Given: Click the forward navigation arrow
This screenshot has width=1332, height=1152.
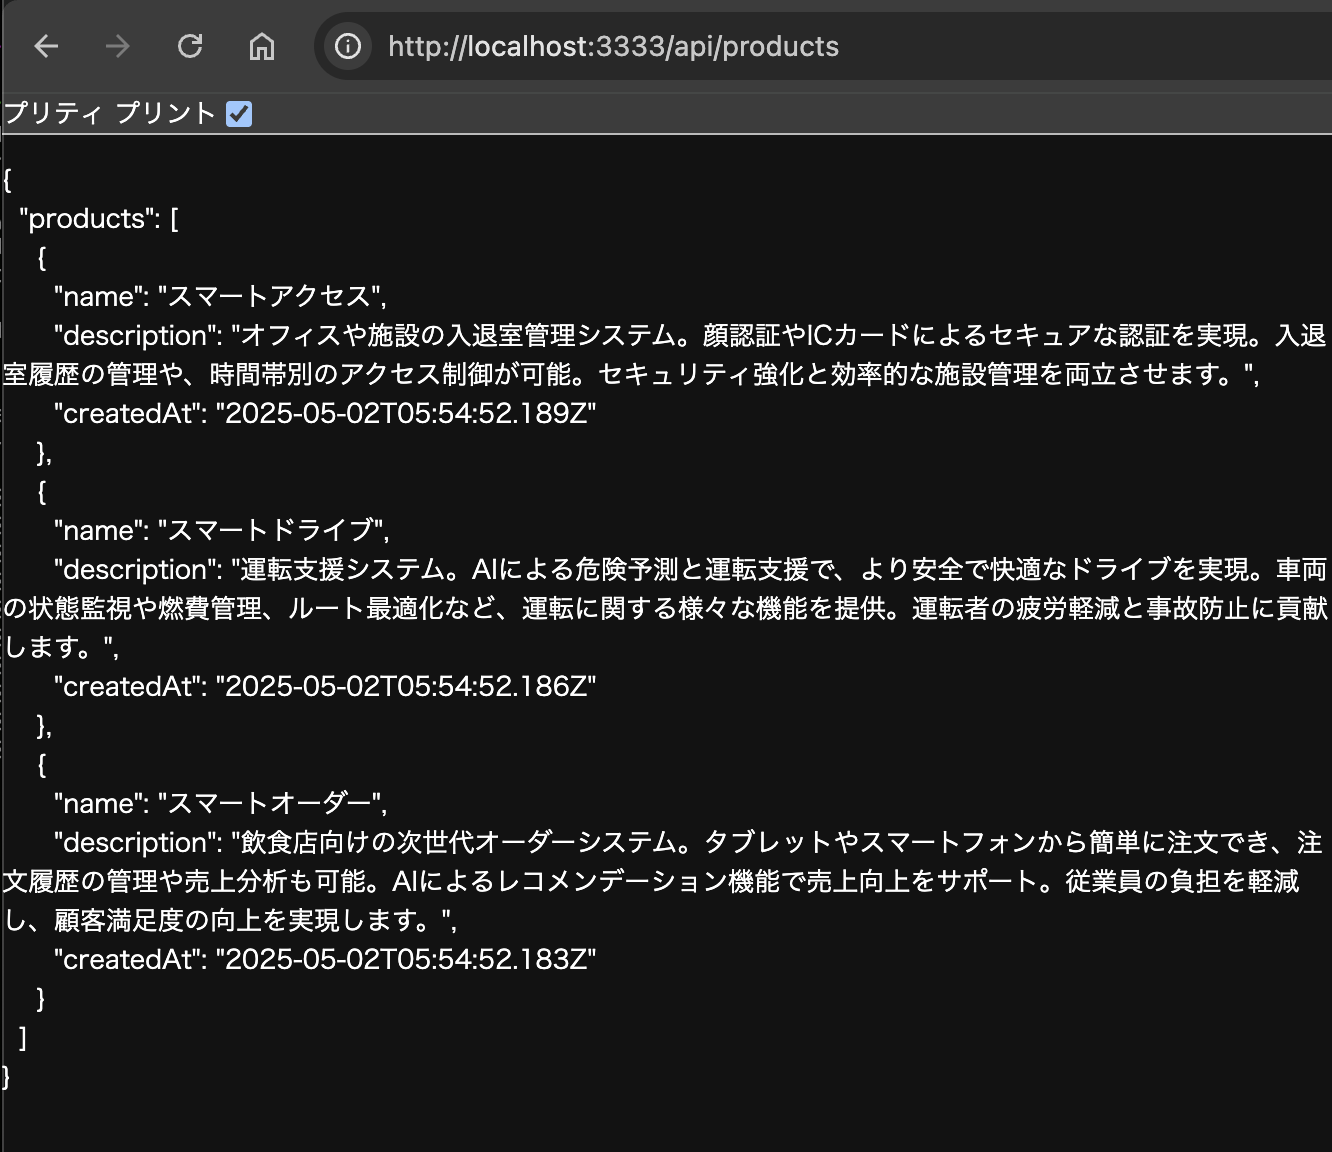Looking at the screenshot, I should tap(117, 46).
